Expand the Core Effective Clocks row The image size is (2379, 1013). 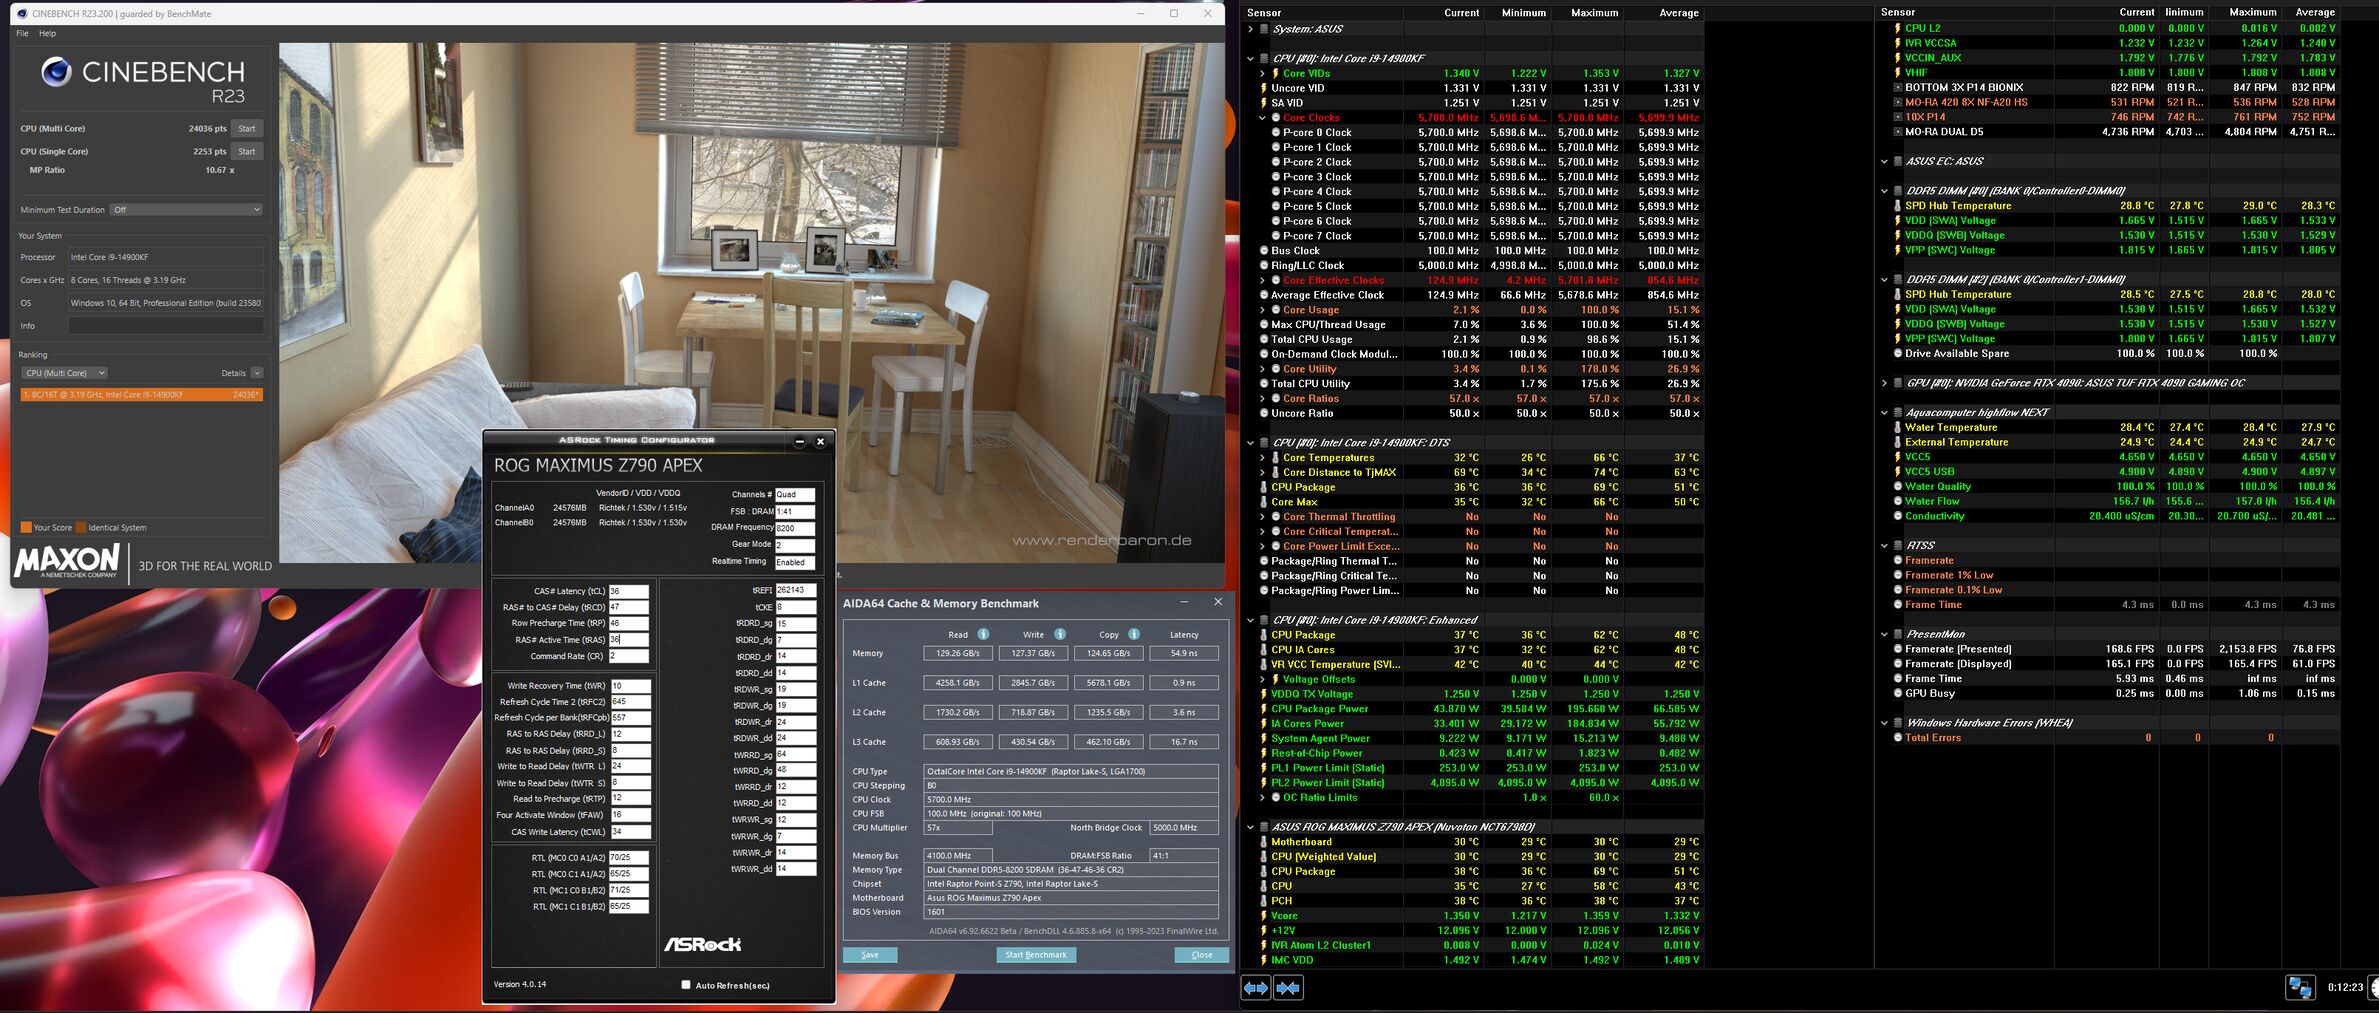coord(1262,281)
